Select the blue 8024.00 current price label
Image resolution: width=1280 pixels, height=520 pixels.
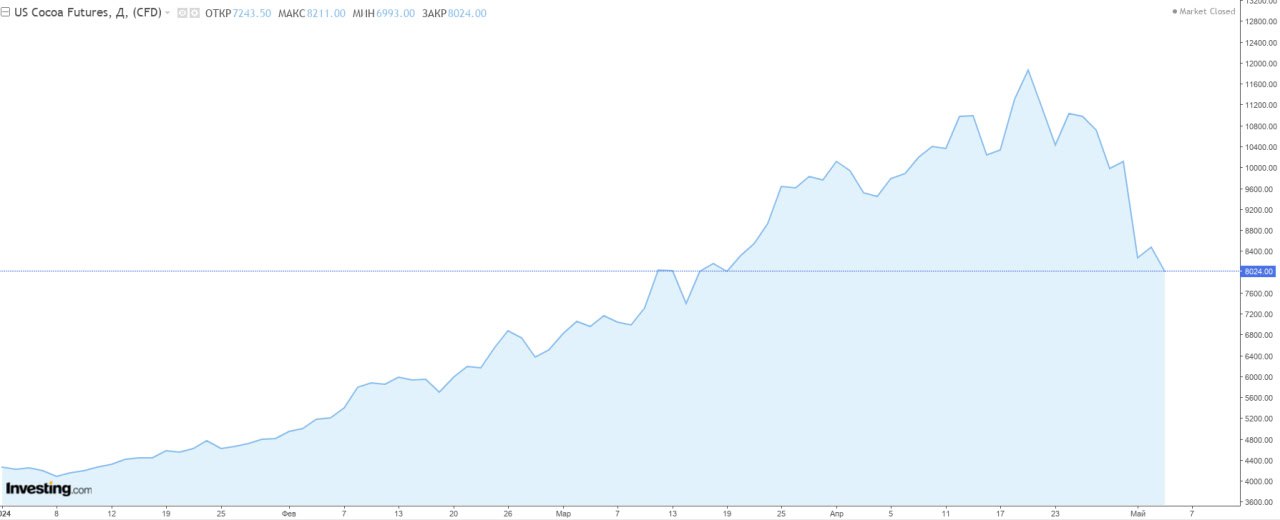[1257, 271]
